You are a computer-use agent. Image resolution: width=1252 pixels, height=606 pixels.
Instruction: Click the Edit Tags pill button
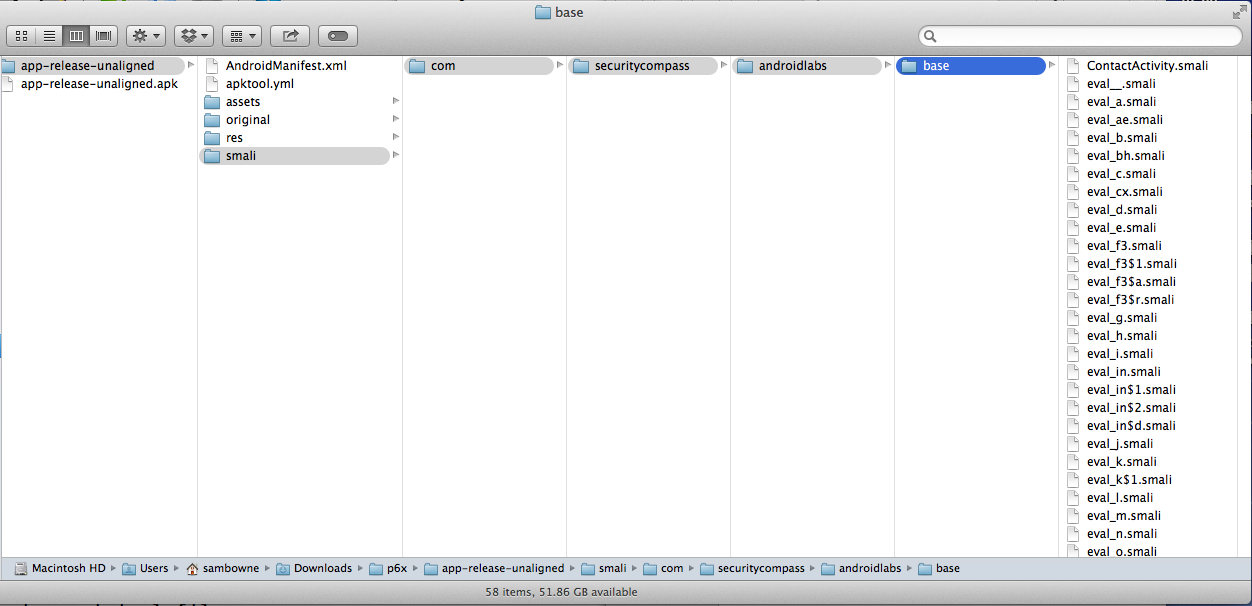tap(338, 36)
